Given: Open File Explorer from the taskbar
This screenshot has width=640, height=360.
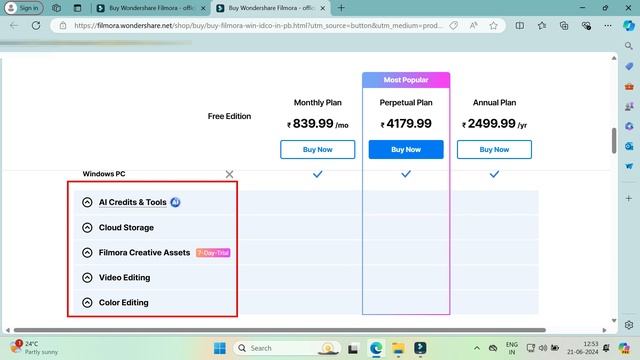Looking at the screenshot, I should (x=398, y=348).
